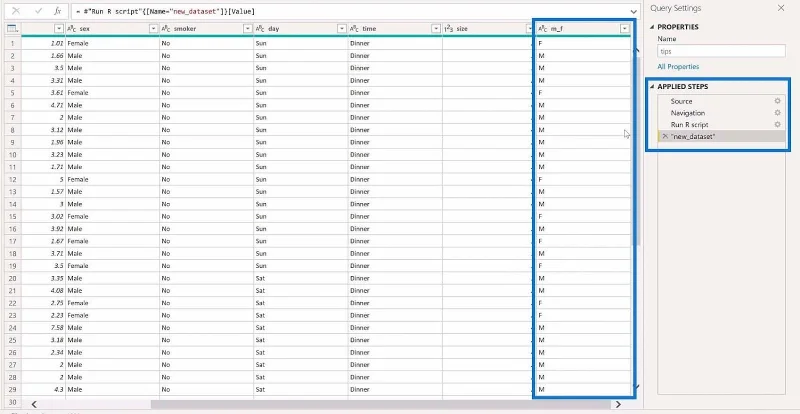Collapse the PROPERTIES section
The height and width of the screenshot is (414, 800).
coord(653,27)
